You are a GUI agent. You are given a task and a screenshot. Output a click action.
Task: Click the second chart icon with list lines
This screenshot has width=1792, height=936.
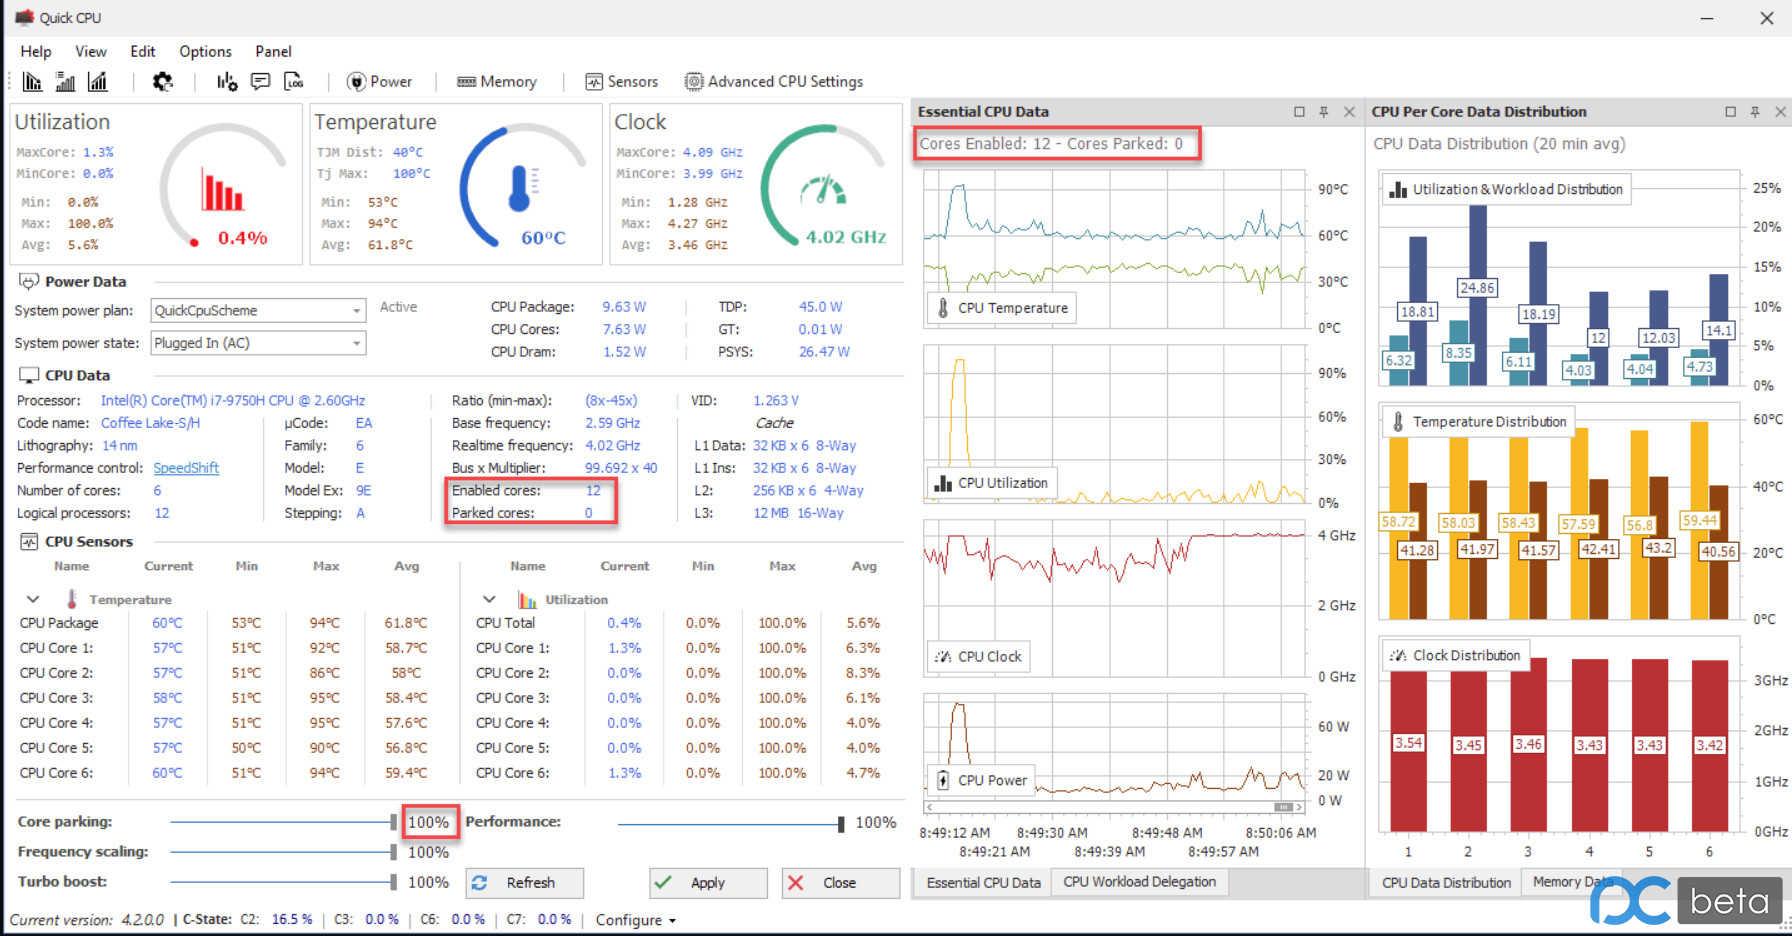[x=65, y=82]
